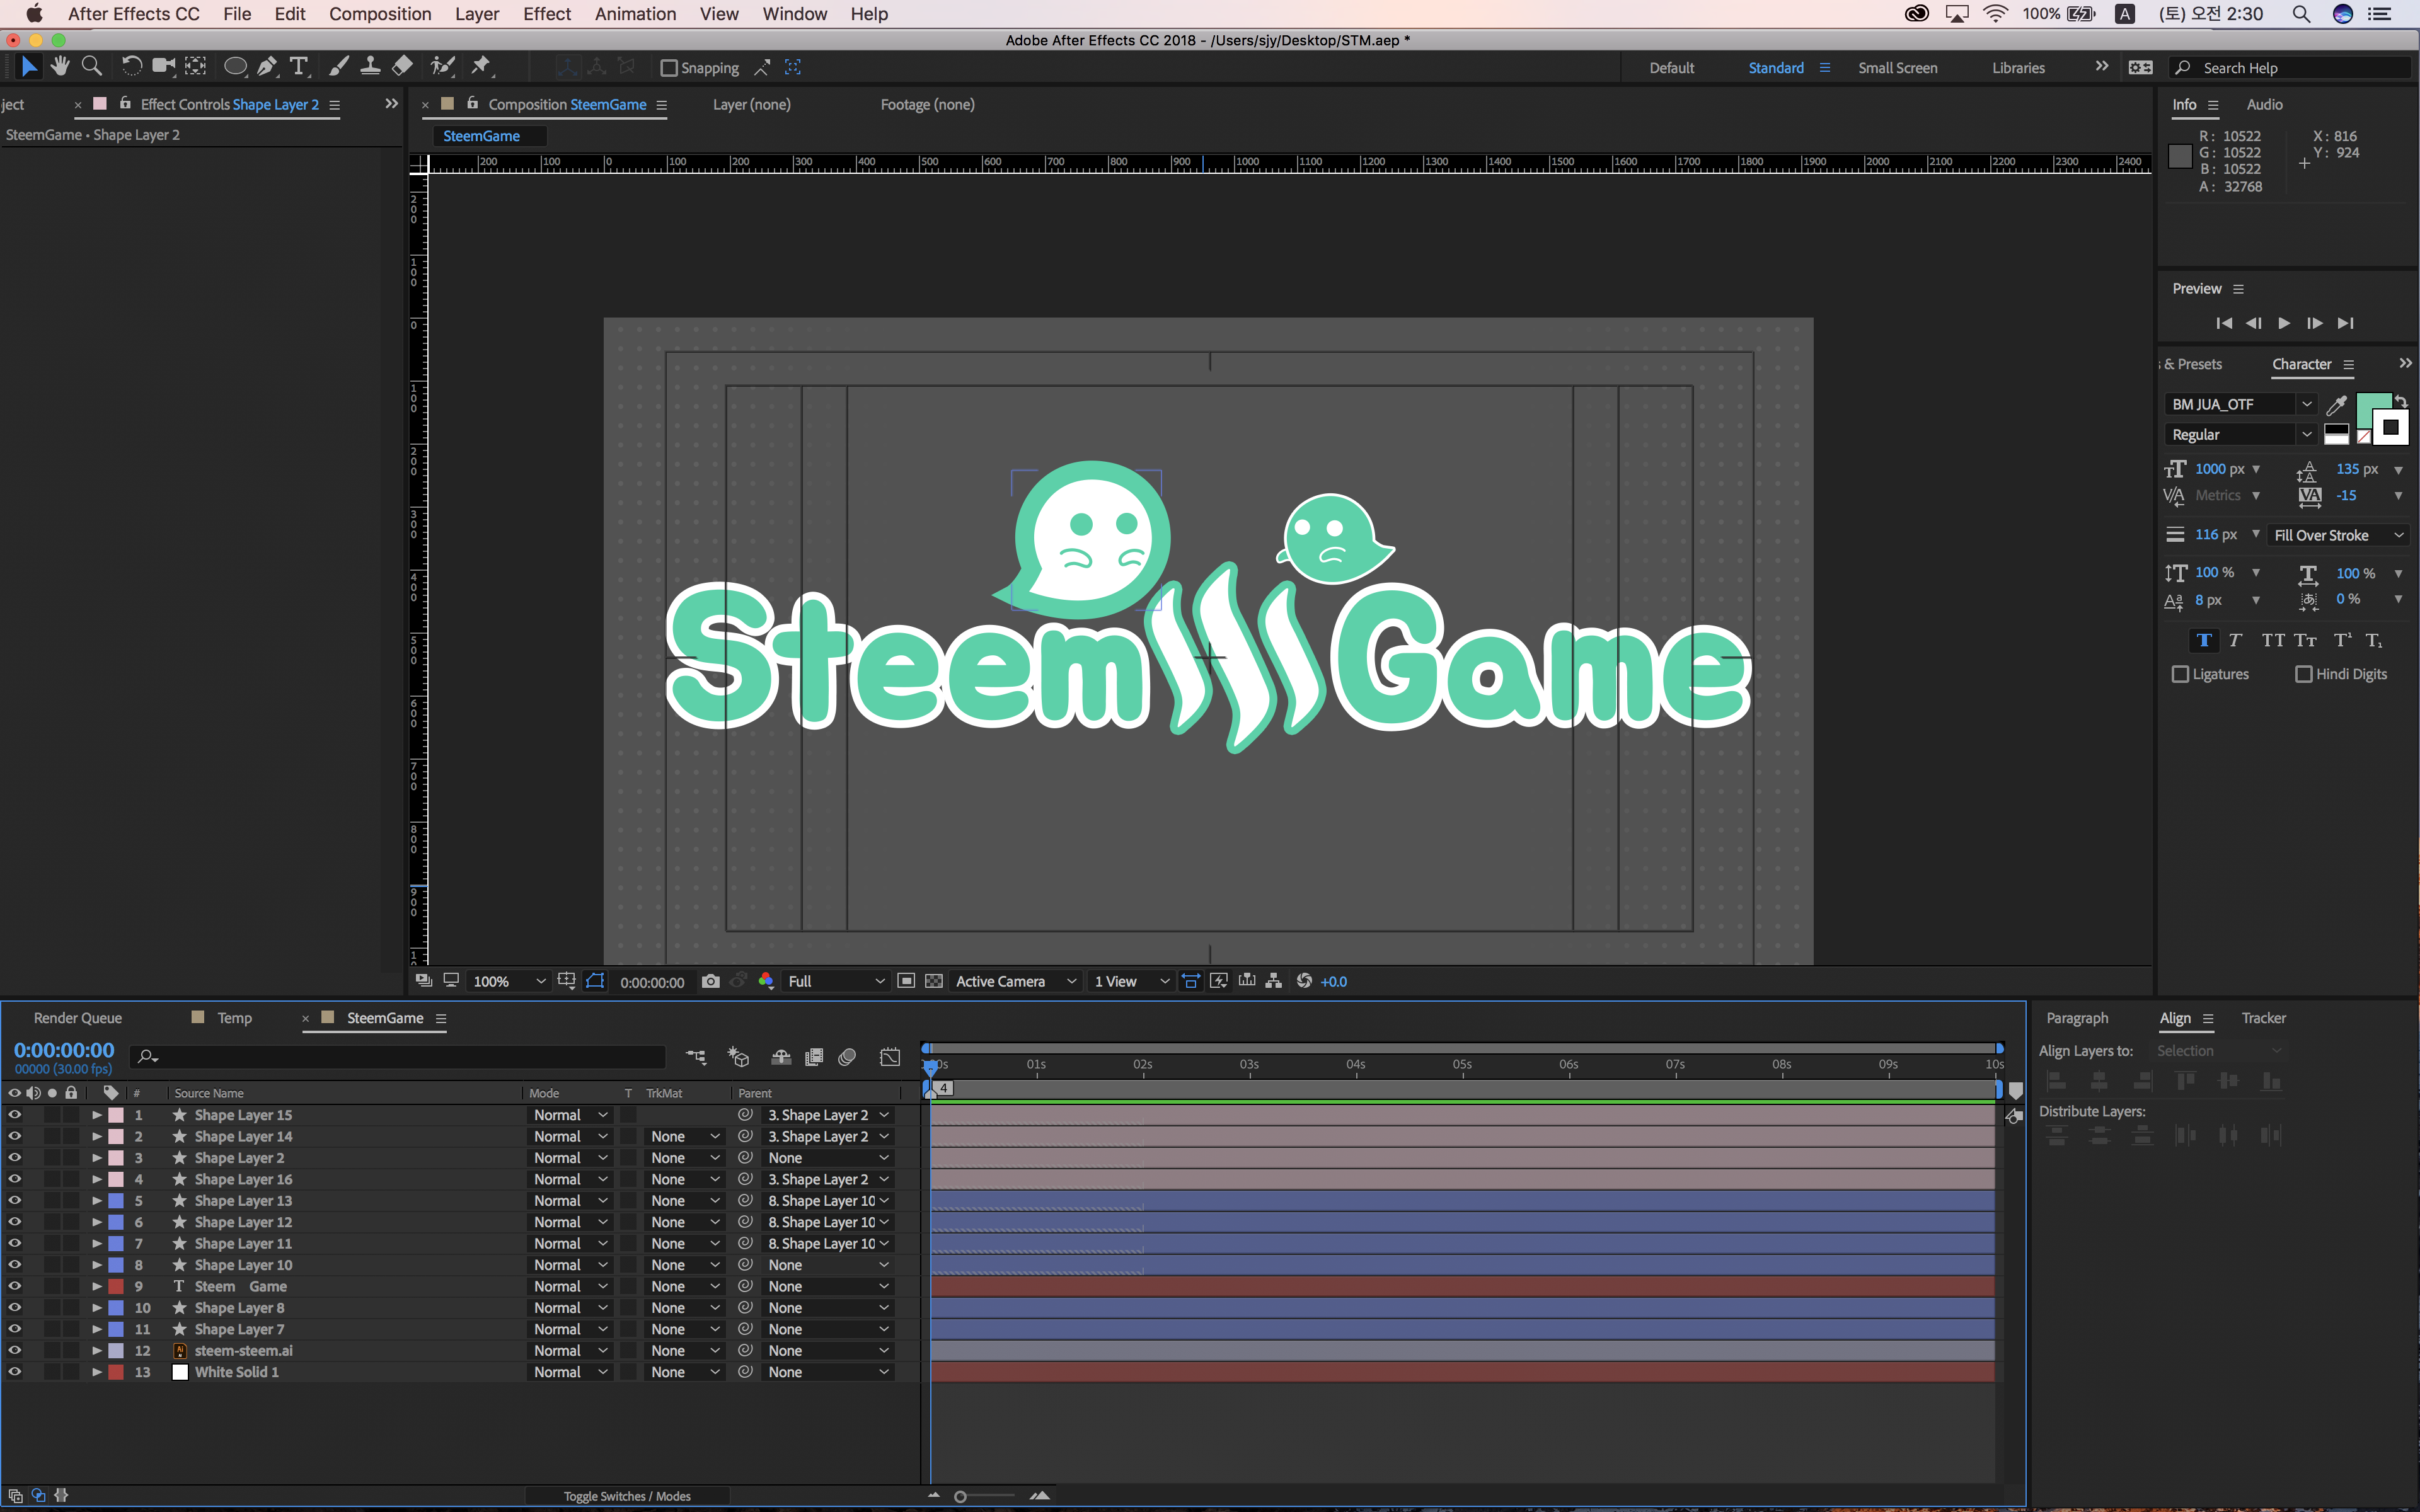Enable the Ligatures checkbox
The image size is (2420, 1512).
(x=2181, y=674)
